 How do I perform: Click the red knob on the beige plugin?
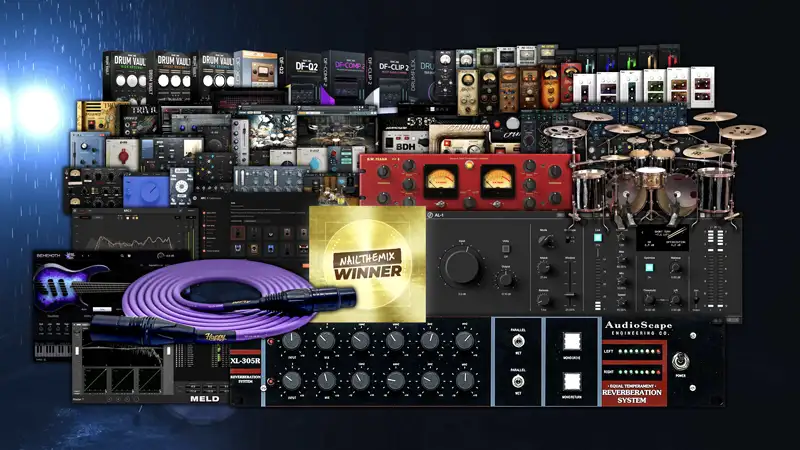(x=123, y=156)
